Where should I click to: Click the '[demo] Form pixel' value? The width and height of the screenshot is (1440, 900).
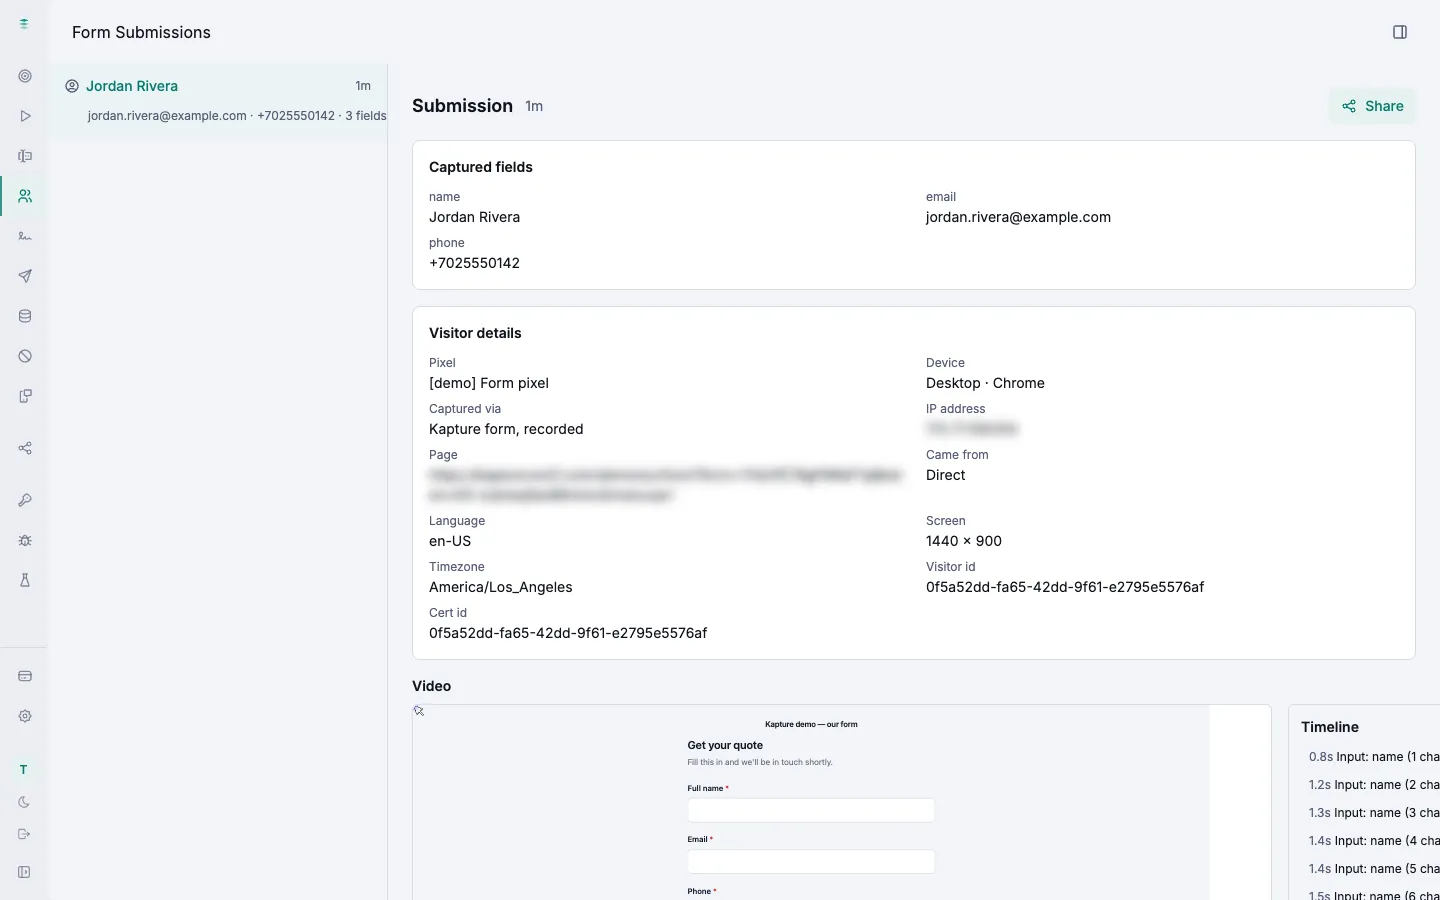tap(489, 383)
